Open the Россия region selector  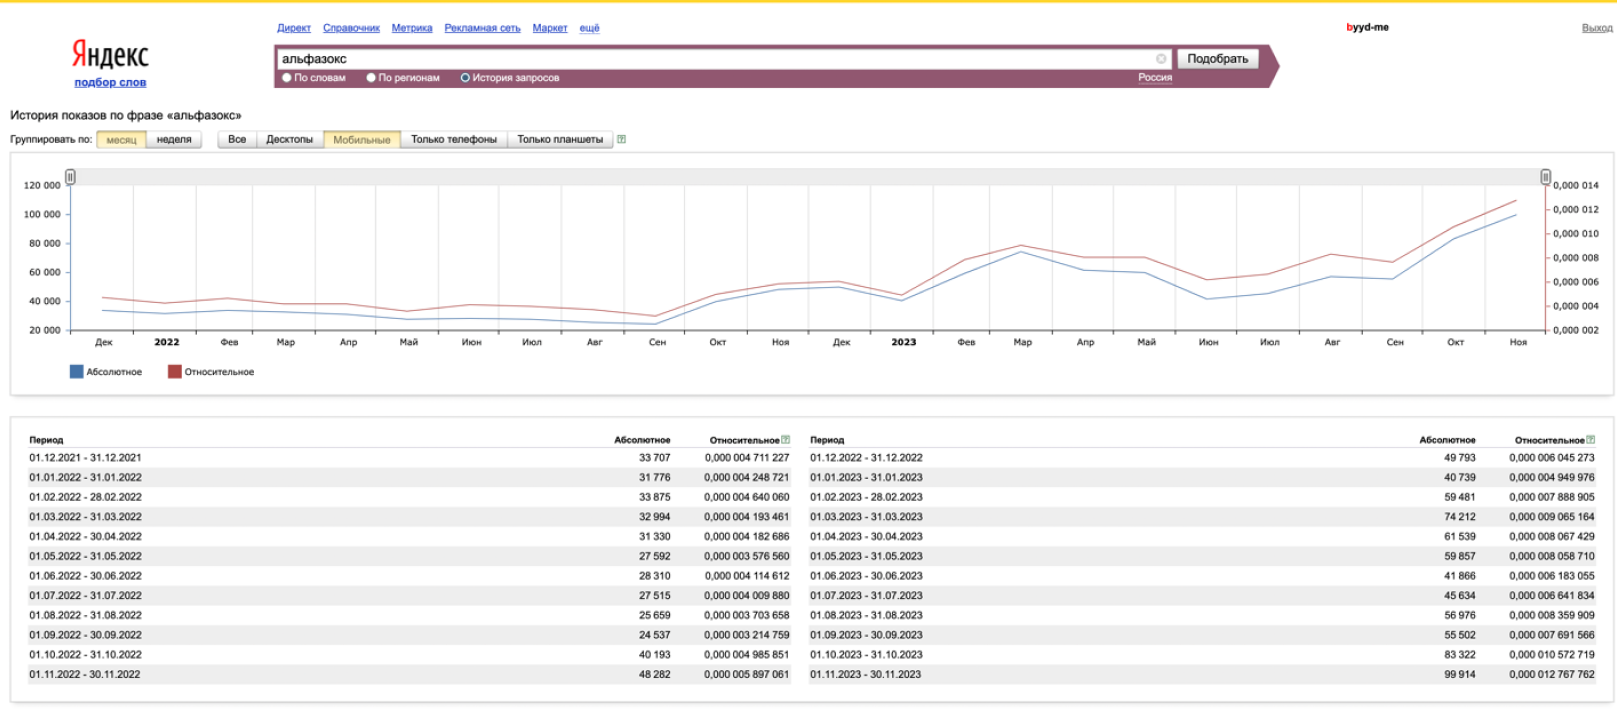[1155, 78]
